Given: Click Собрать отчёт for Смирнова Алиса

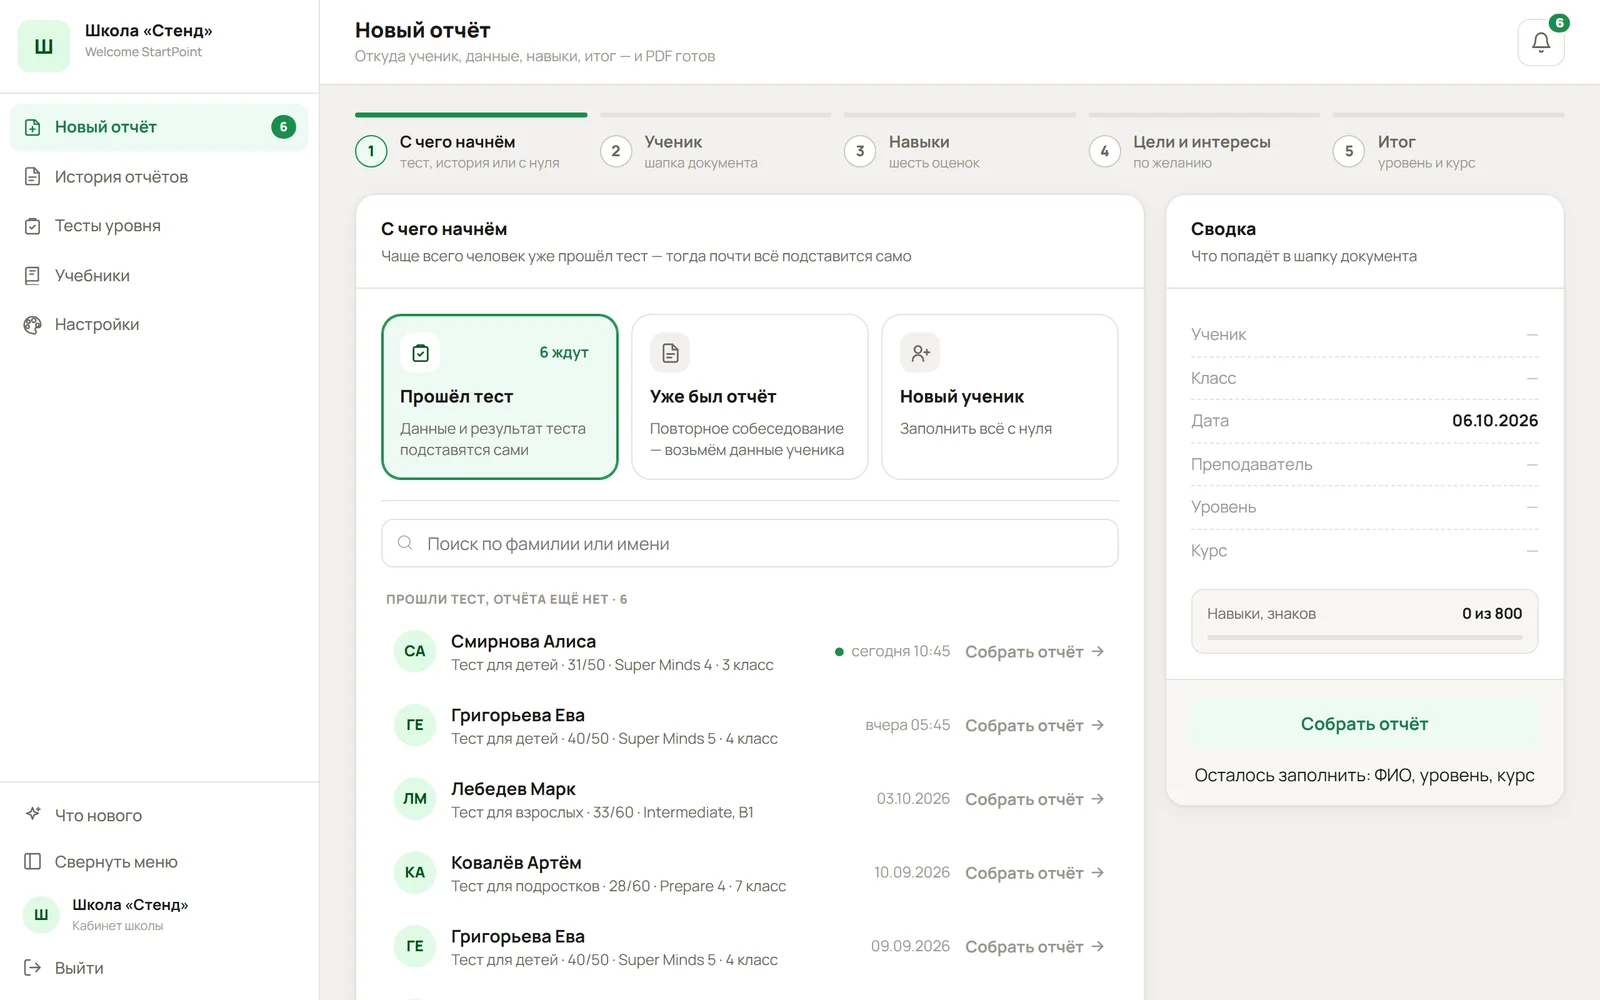Looking at the screenshot, I should tap(1034, 652).
